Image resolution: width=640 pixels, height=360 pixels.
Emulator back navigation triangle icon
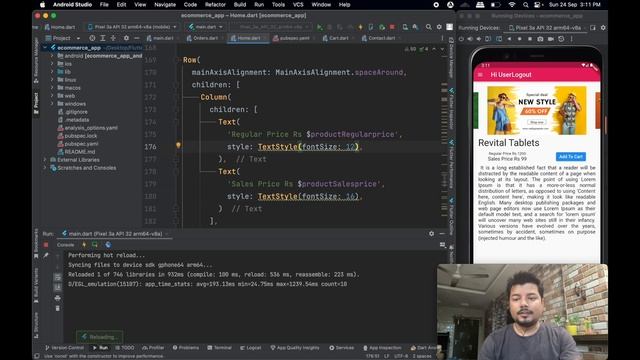coord(509,39)
